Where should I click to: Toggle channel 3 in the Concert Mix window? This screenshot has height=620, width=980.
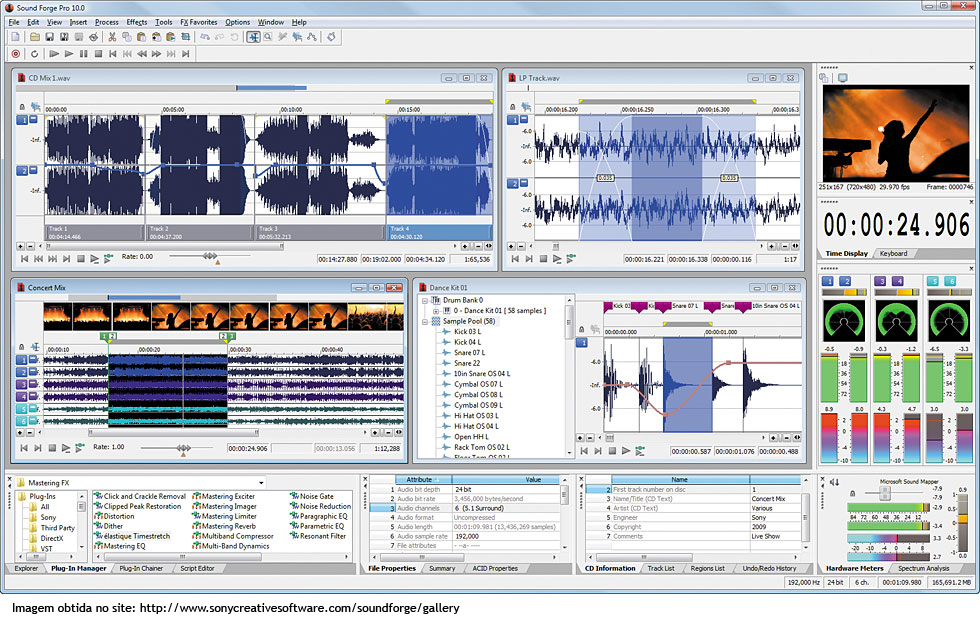22,384
